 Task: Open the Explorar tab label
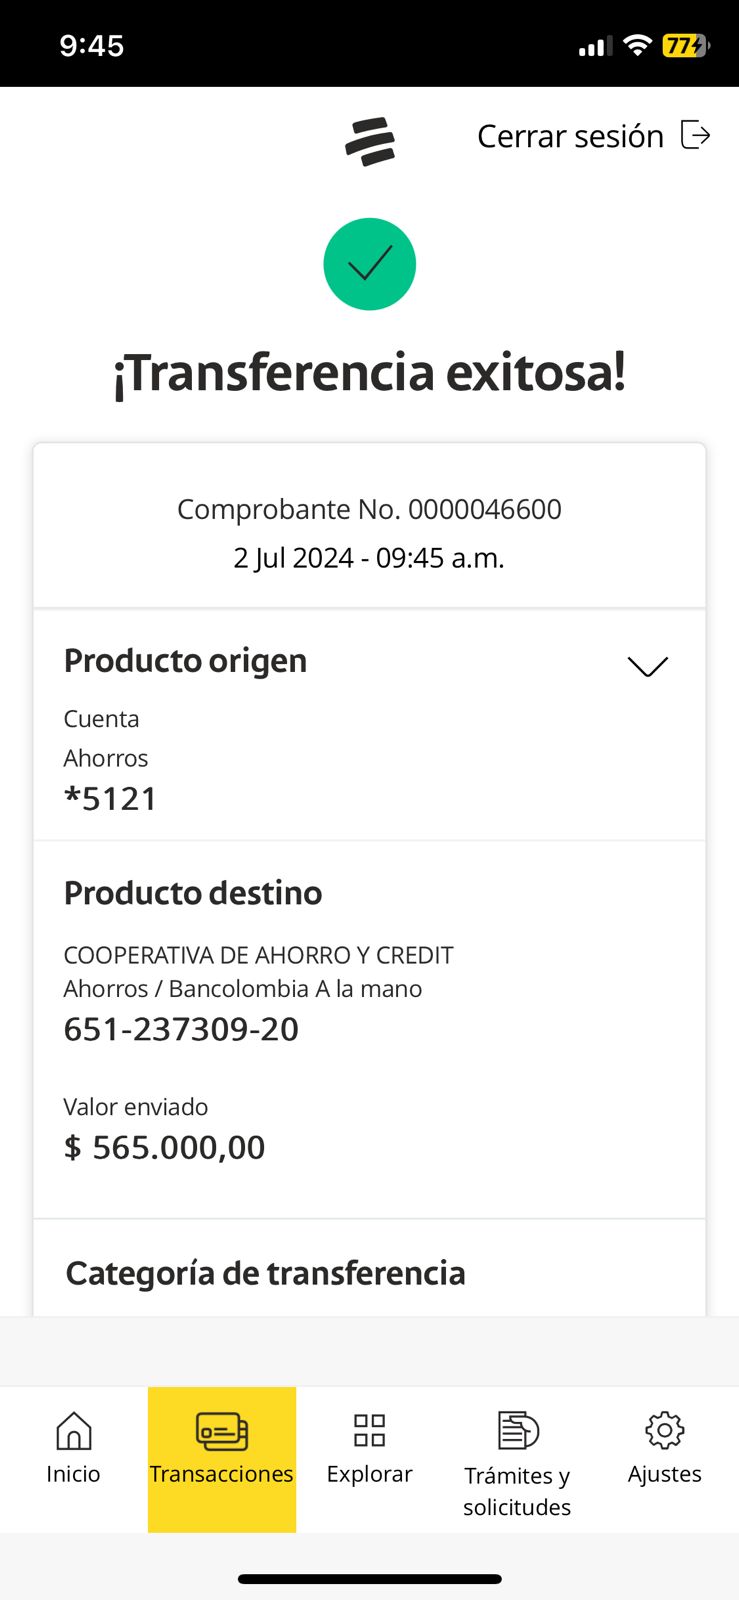click(x=369, y=1474)
